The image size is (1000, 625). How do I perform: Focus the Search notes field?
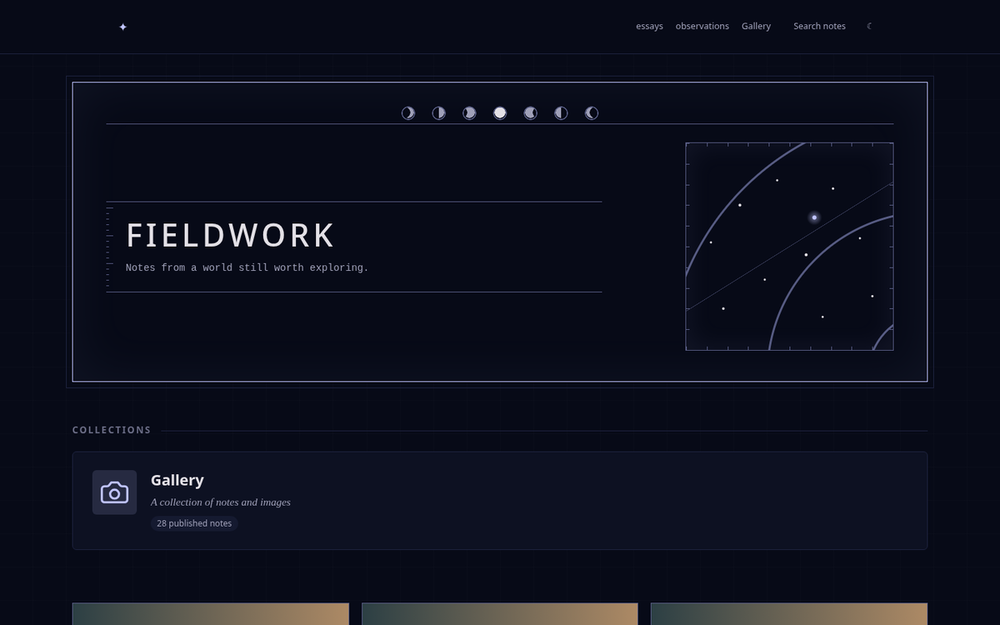click(x=820, y=26)
